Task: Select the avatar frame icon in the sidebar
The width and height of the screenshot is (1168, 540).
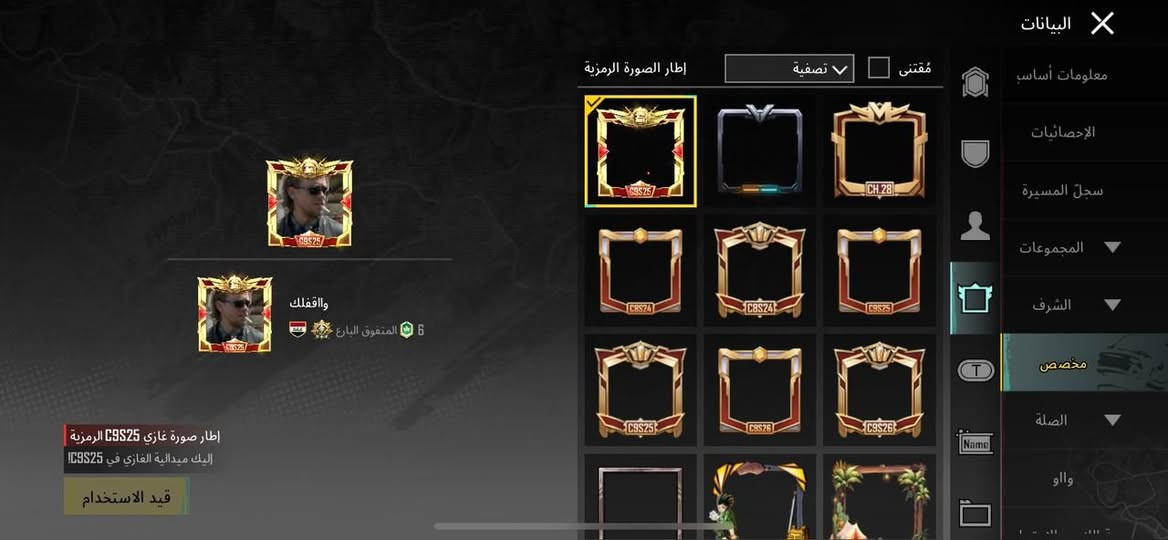Action: pyautogui.click(x=975, y=297)
